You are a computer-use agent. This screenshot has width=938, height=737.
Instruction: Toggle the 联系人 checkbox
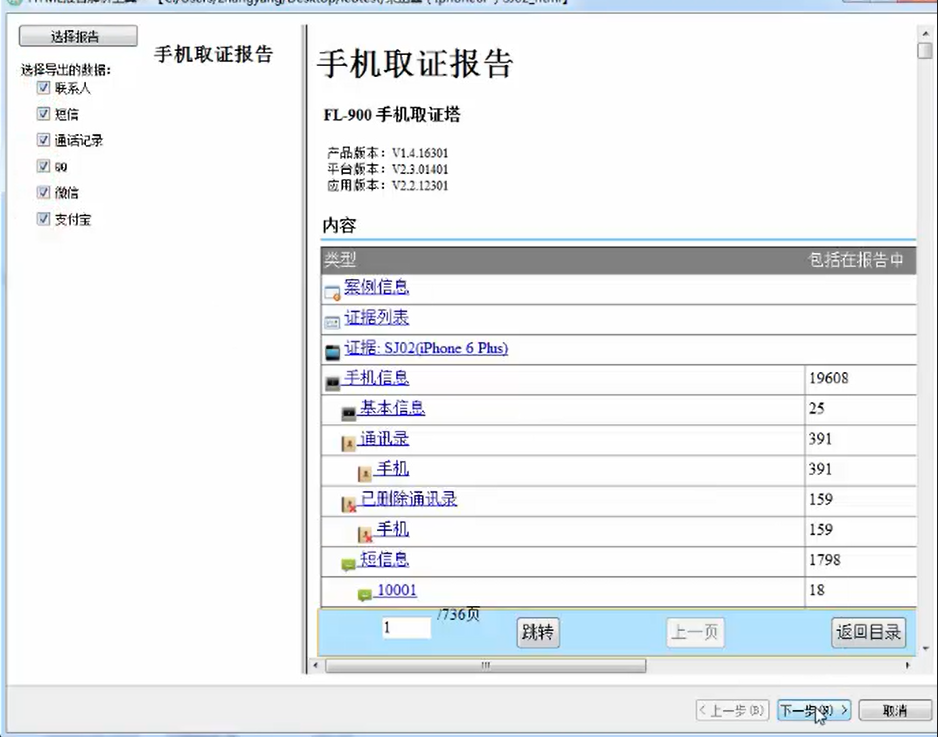43,87
